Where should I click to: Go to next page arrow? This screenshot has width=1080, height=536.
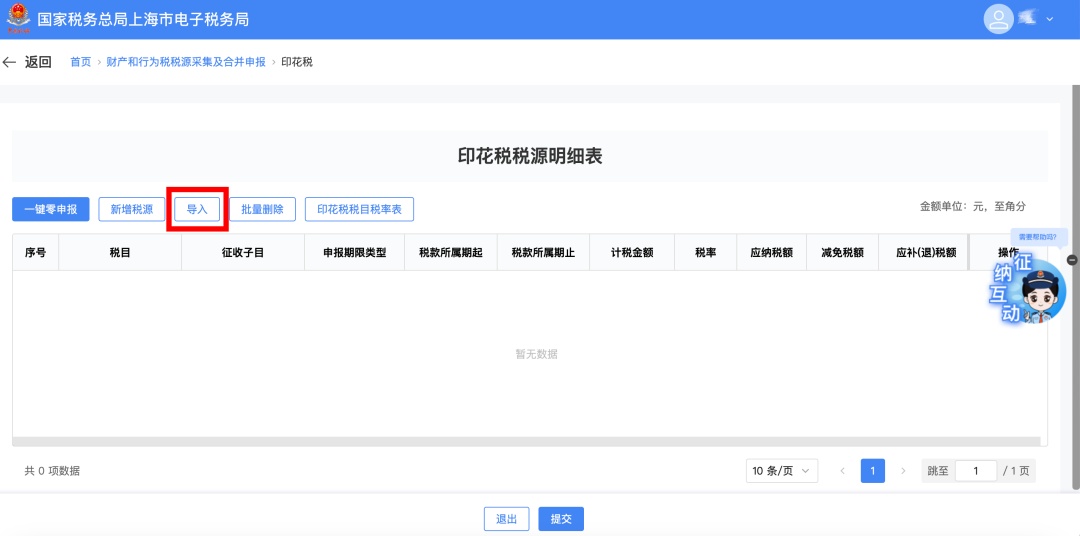903,471
